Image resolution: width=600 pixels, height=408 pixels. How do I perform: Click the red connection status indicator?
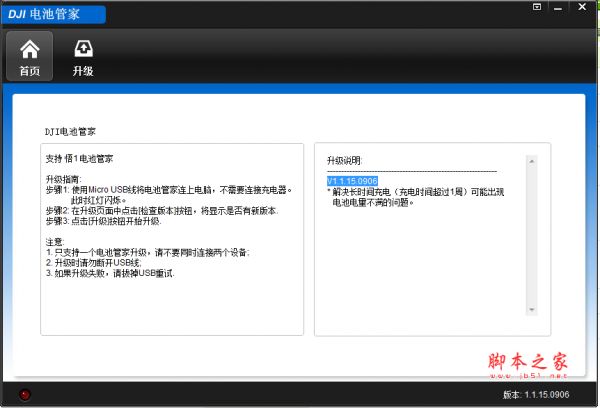(x=25, y=394)
